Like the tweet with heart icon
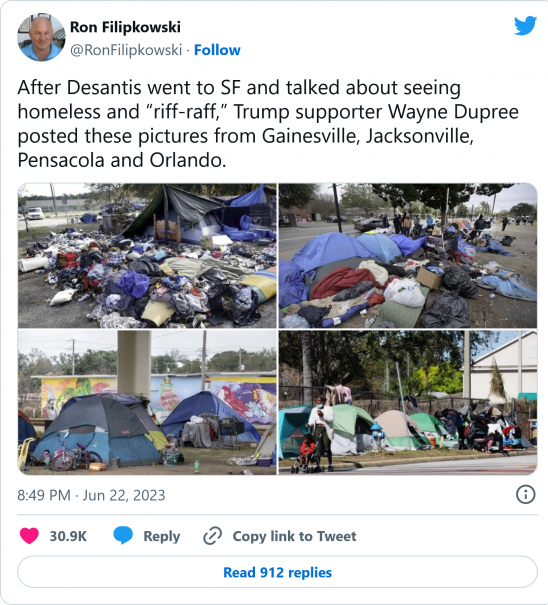Viewport: 548px width, 605px height. (29, 536)
